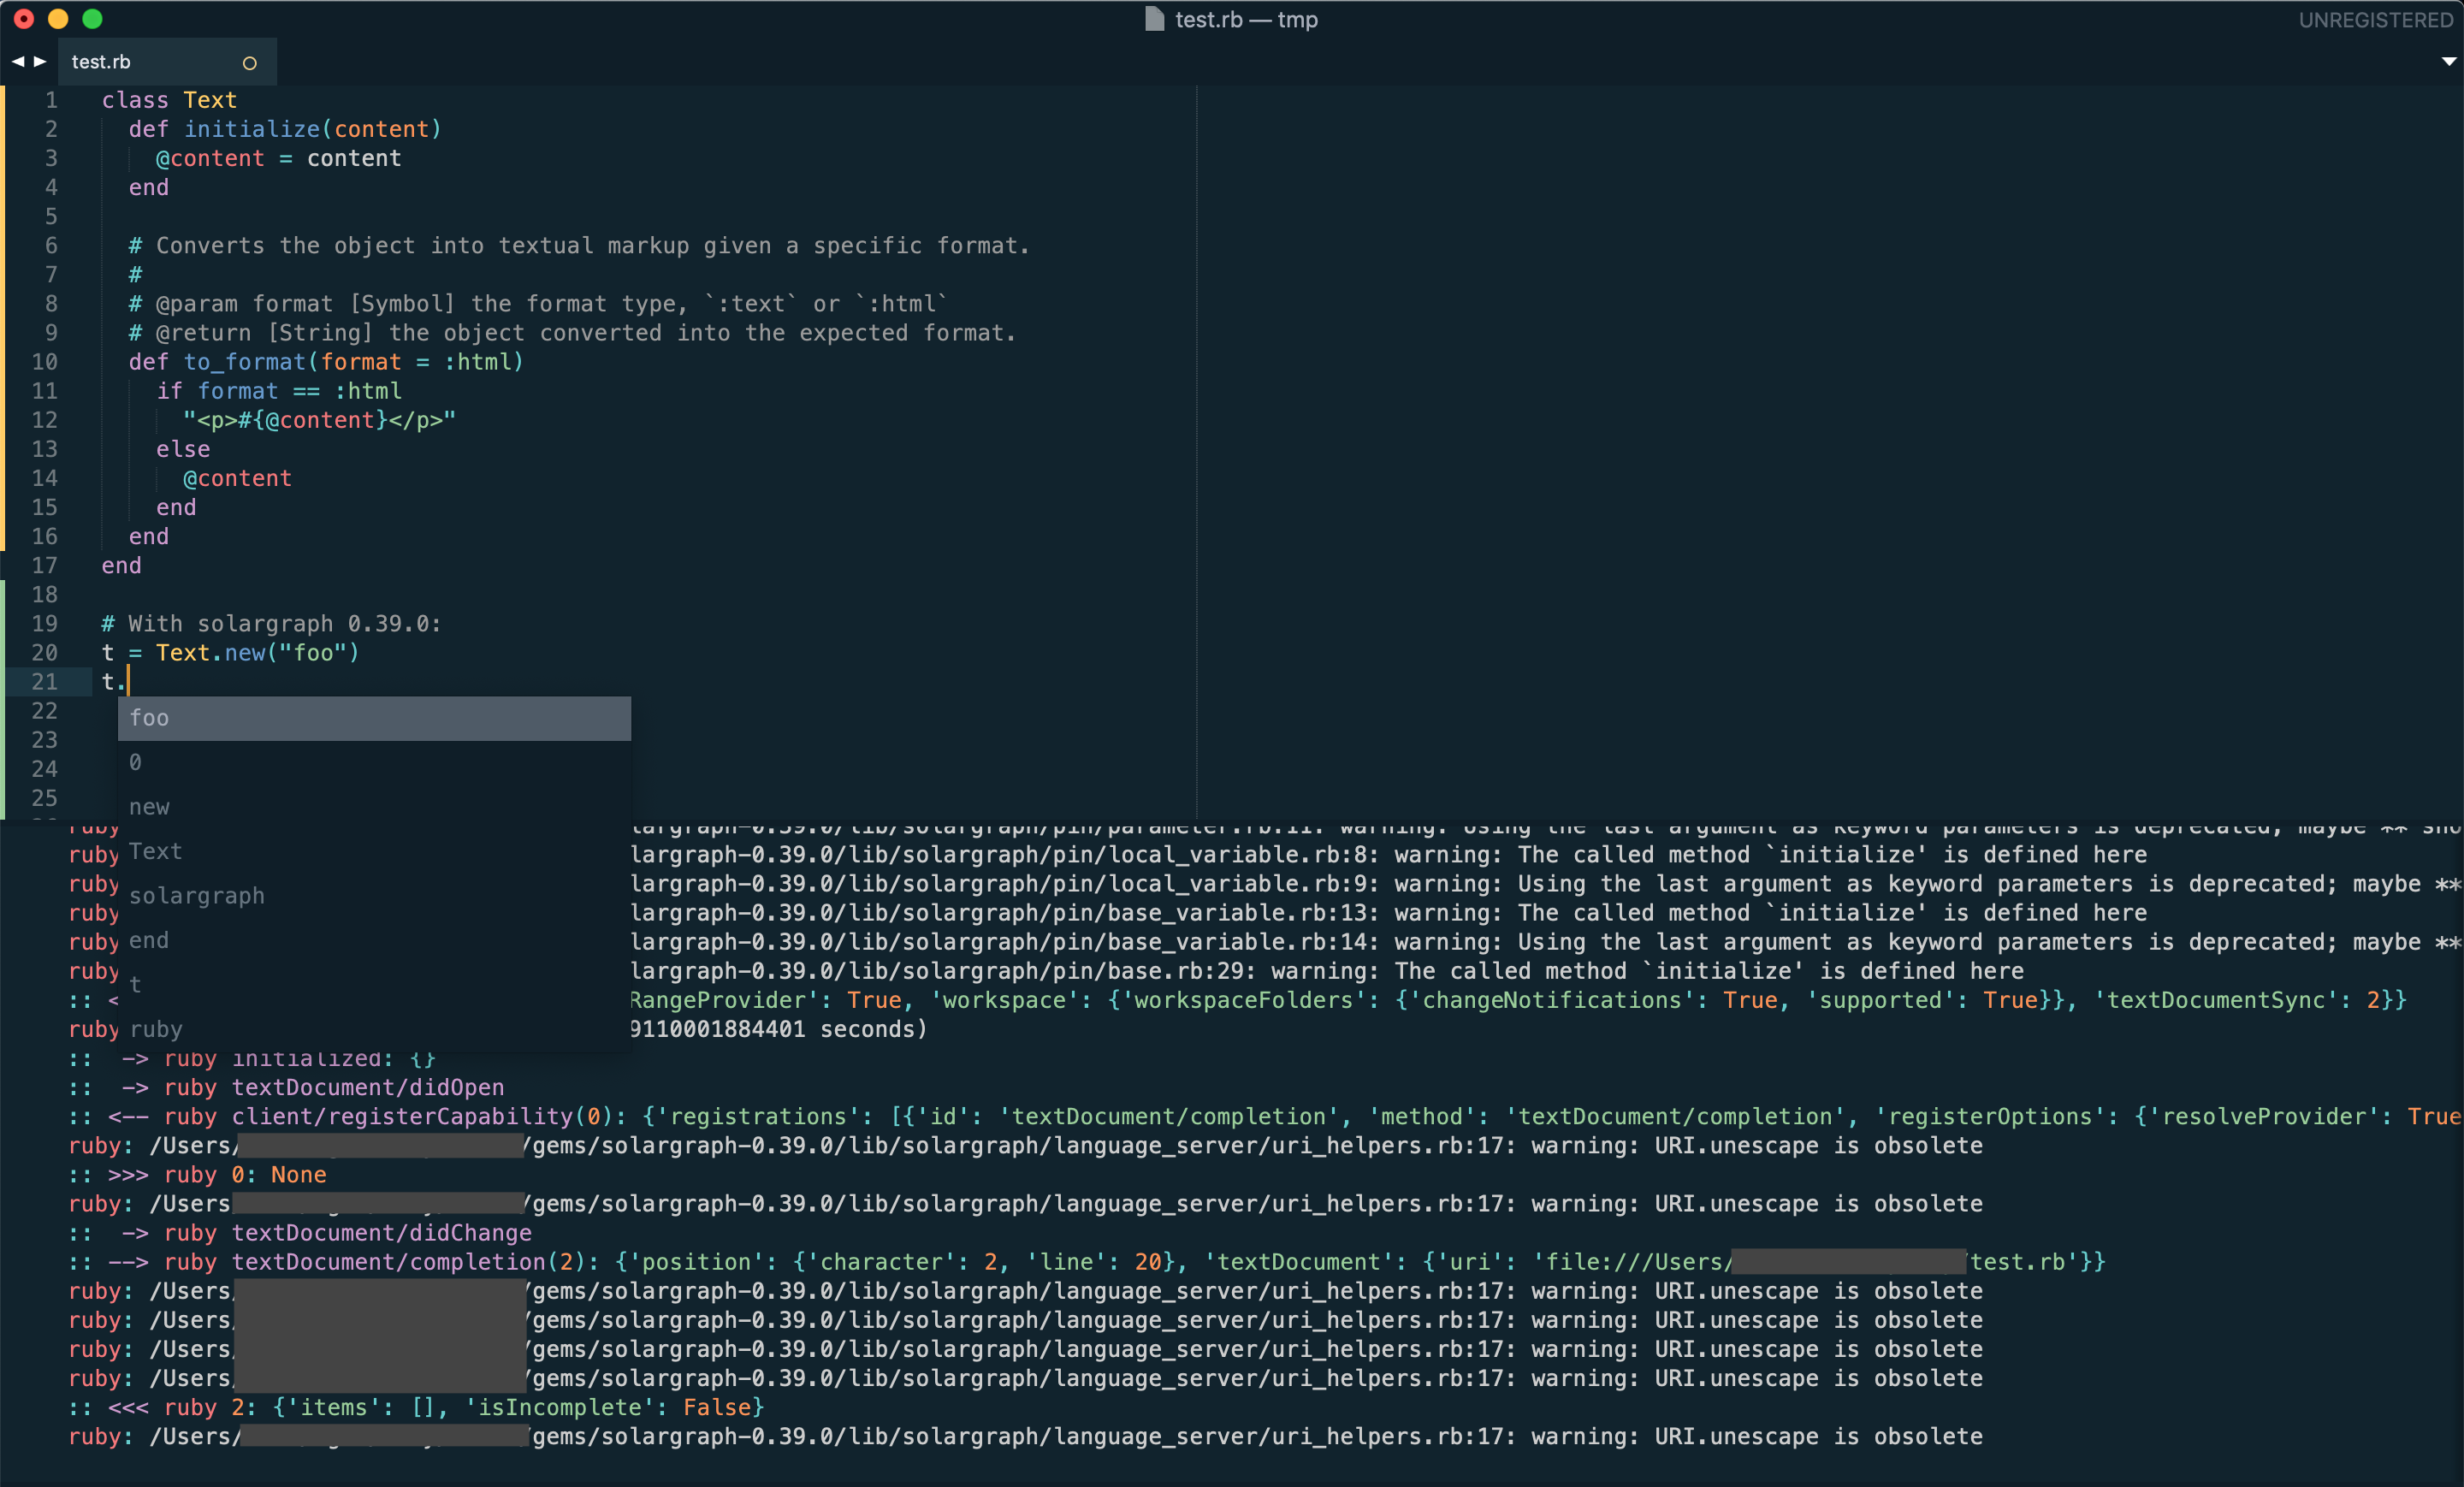Image resolution: width=2464 pixels, height=1487 pixels.
Task: Click the 'to_format' method name
Action: (x=244, y=362)
